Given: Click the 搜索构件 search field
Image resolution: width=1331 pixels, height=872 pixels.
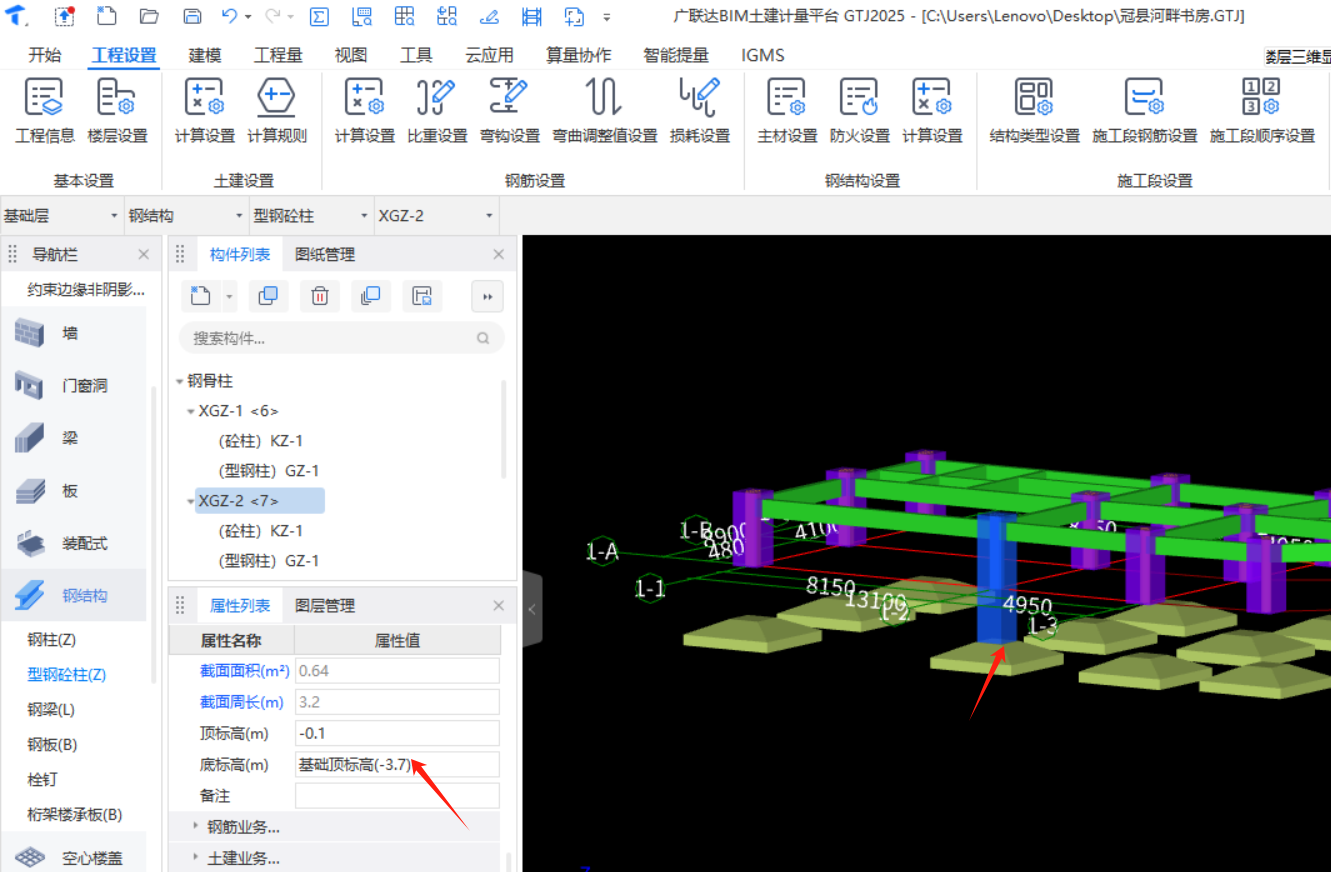Looking at the screenshot, I should (342, 339).
